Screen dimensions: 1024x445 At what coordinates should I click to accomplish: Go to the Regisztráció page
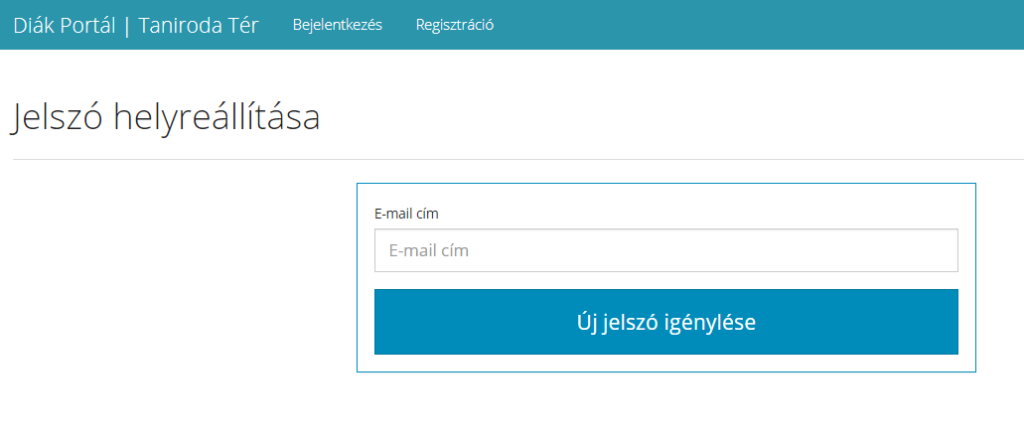[x=454, y=25]
